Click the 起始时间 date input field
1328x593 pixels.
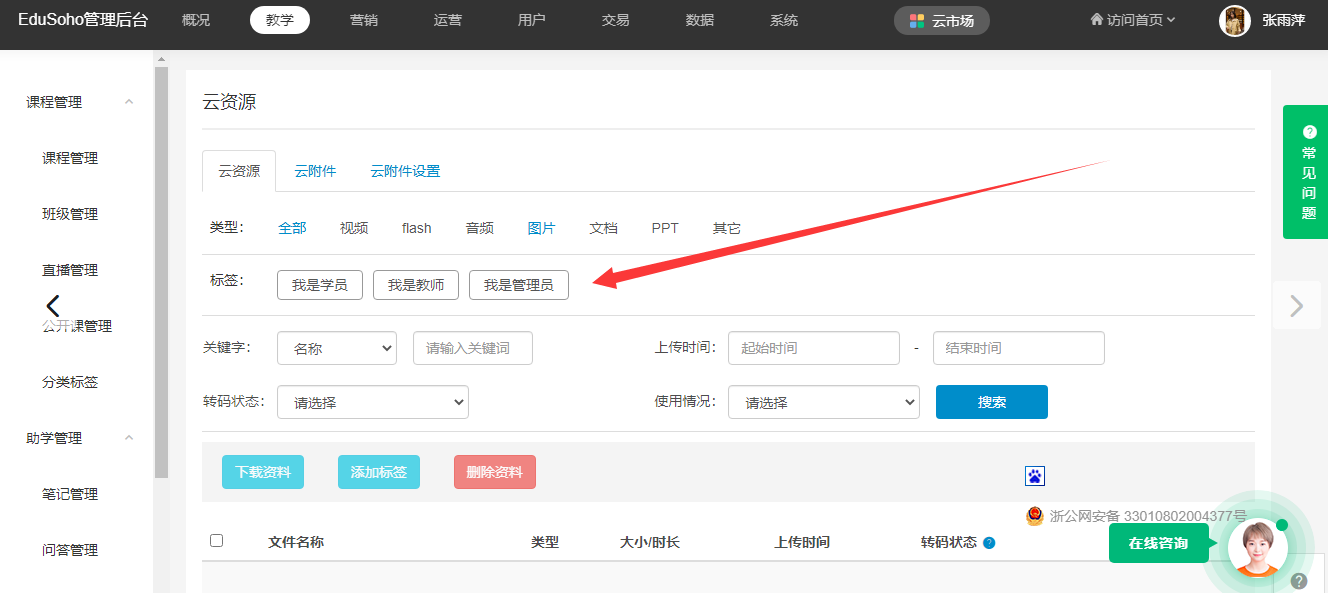813,348
